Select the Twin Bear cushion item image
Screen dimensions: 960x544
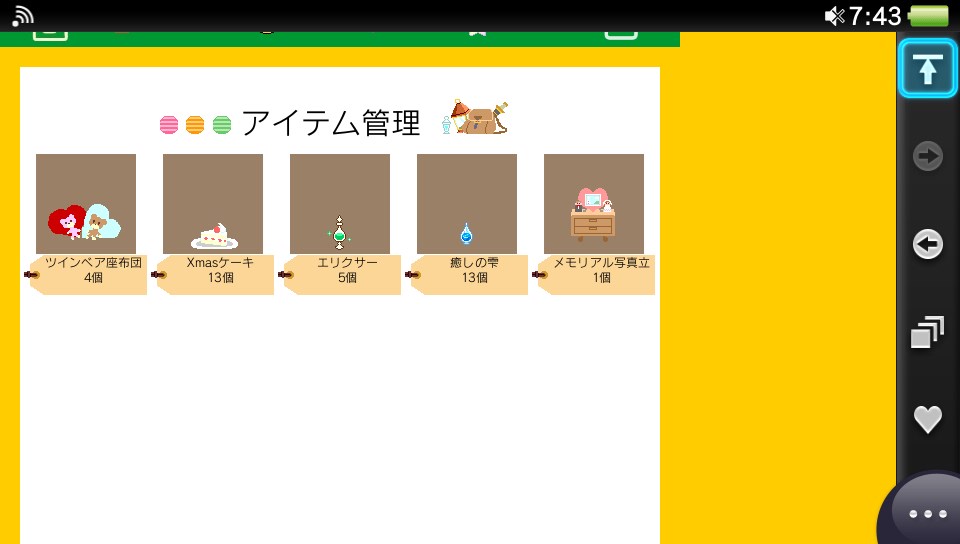point(86,204)
